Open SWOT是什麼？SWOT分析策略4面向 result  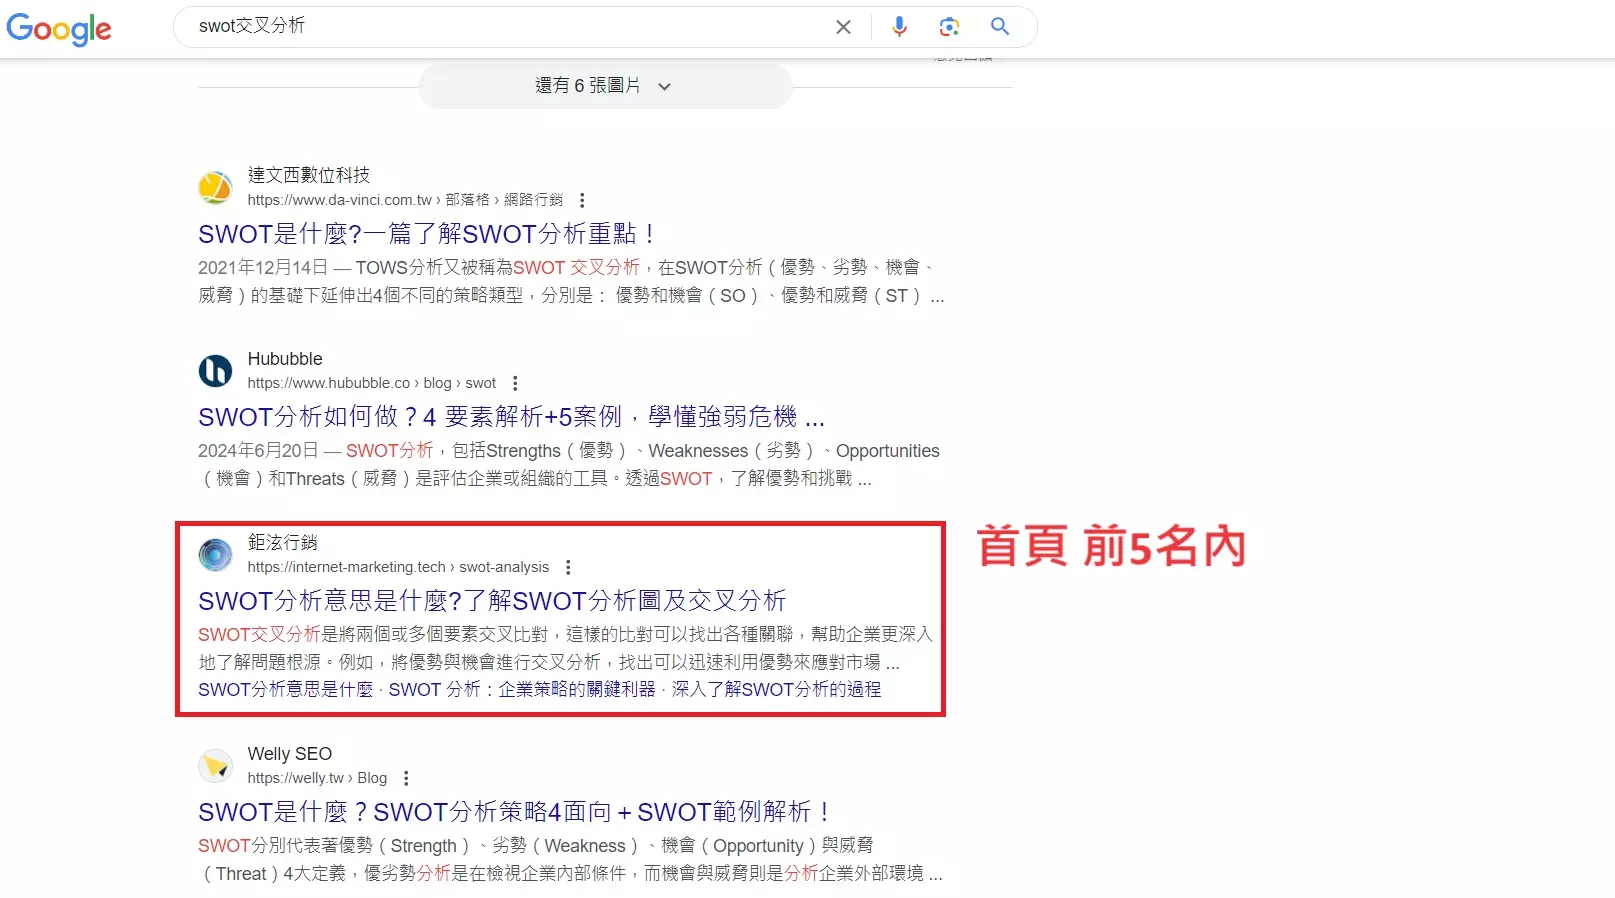pyautogui.click(x=514, y=812)
